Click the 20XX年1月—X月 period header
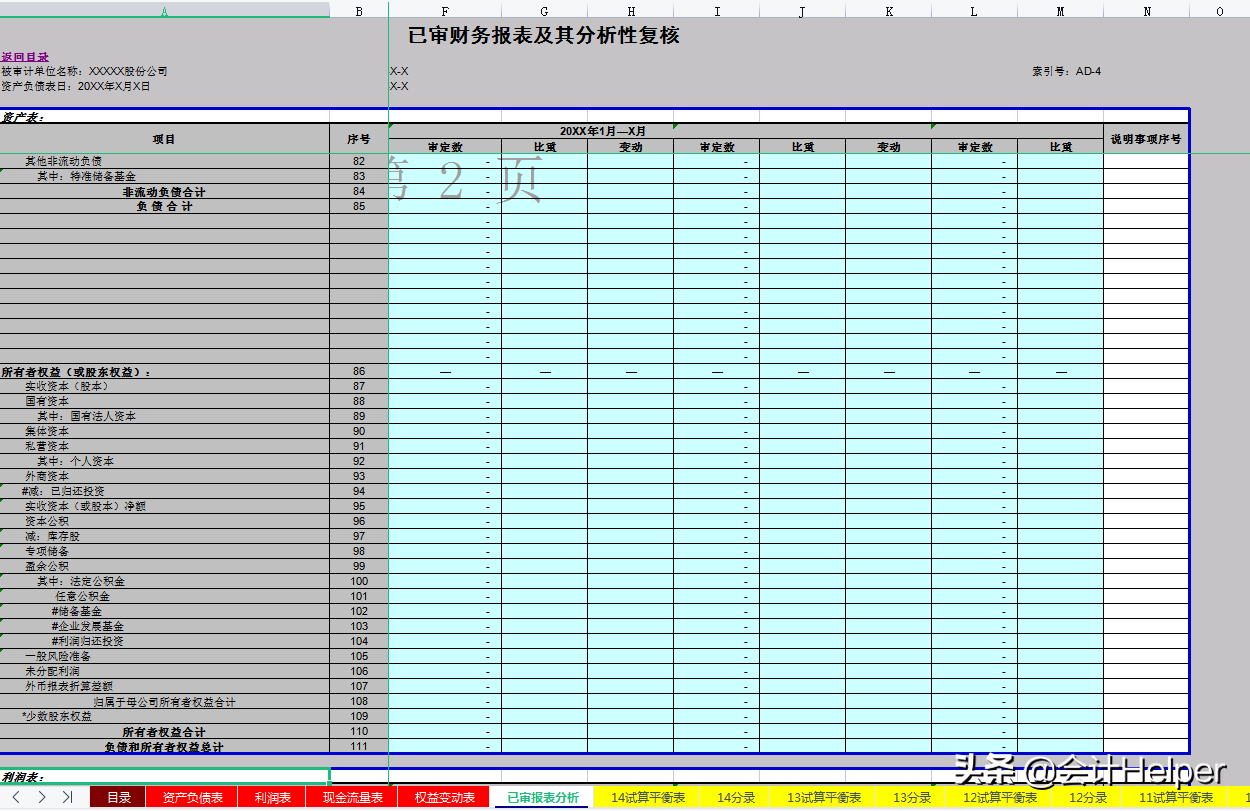Image resolution: width=1250 pixels, height=811 pixels. 603,131
